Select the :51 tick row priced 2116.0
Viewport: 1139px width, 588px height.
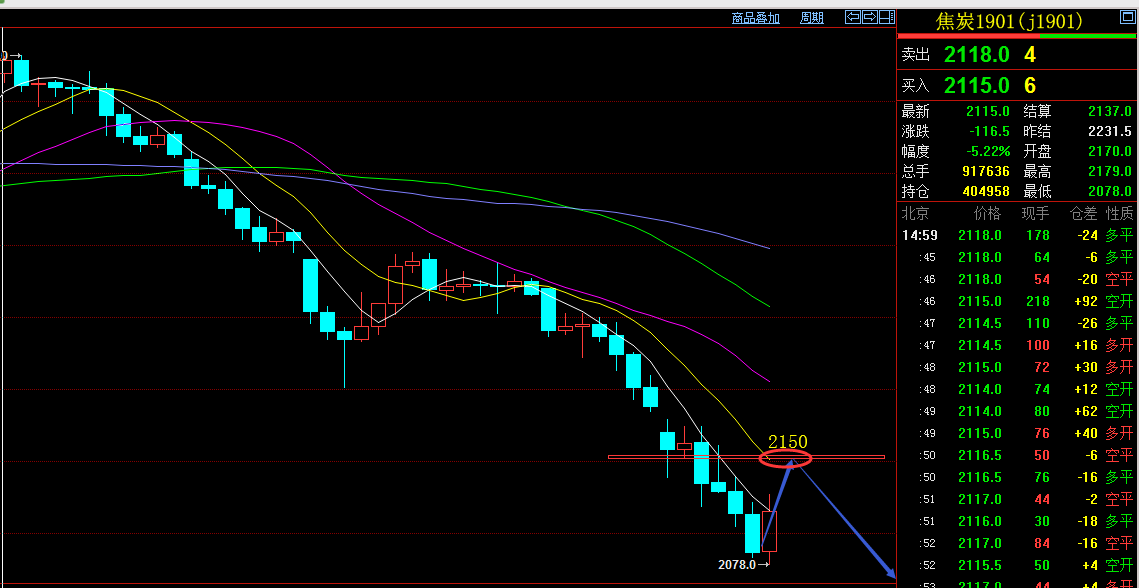click(x=1017, y=521)
